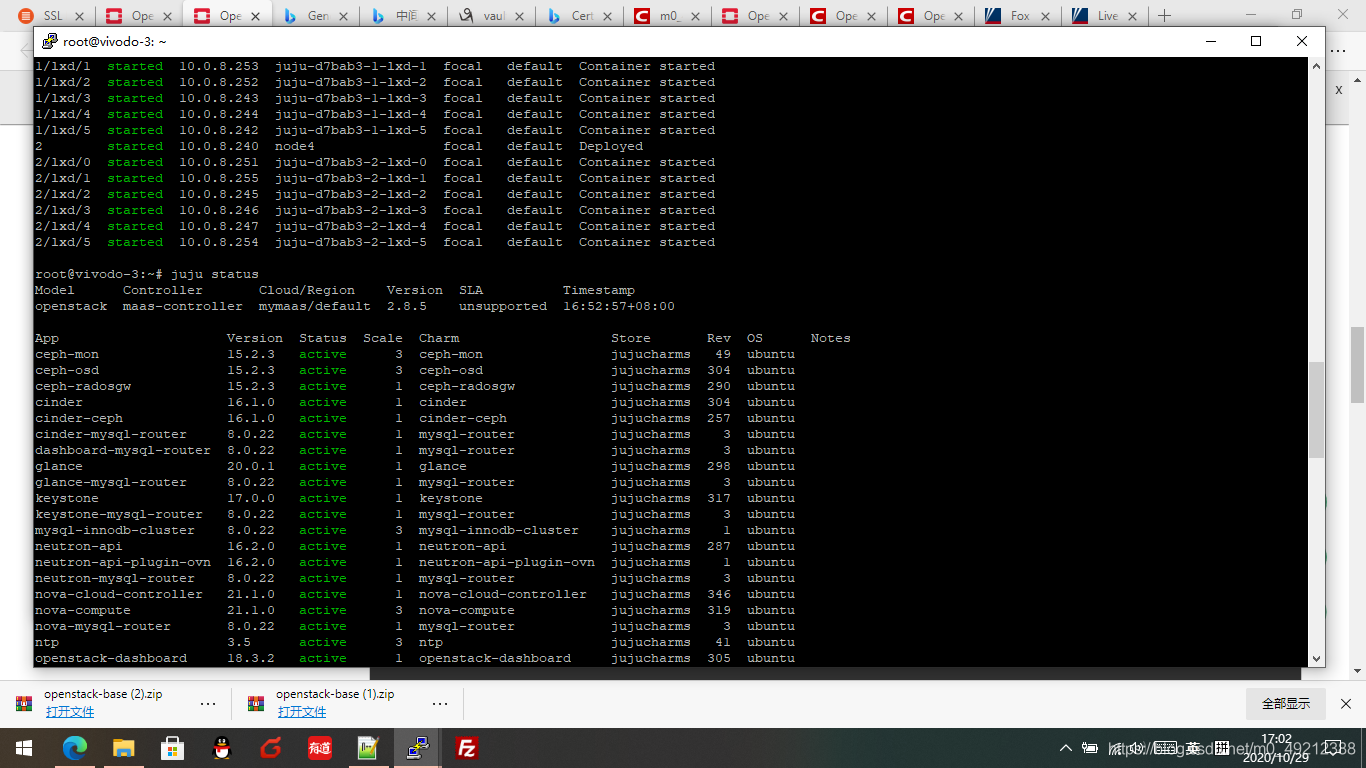Screen dimensions: 1366x768
Task: Click 打开文件 link under openstack-base (2).zip
Action: [x=70, y=712]
